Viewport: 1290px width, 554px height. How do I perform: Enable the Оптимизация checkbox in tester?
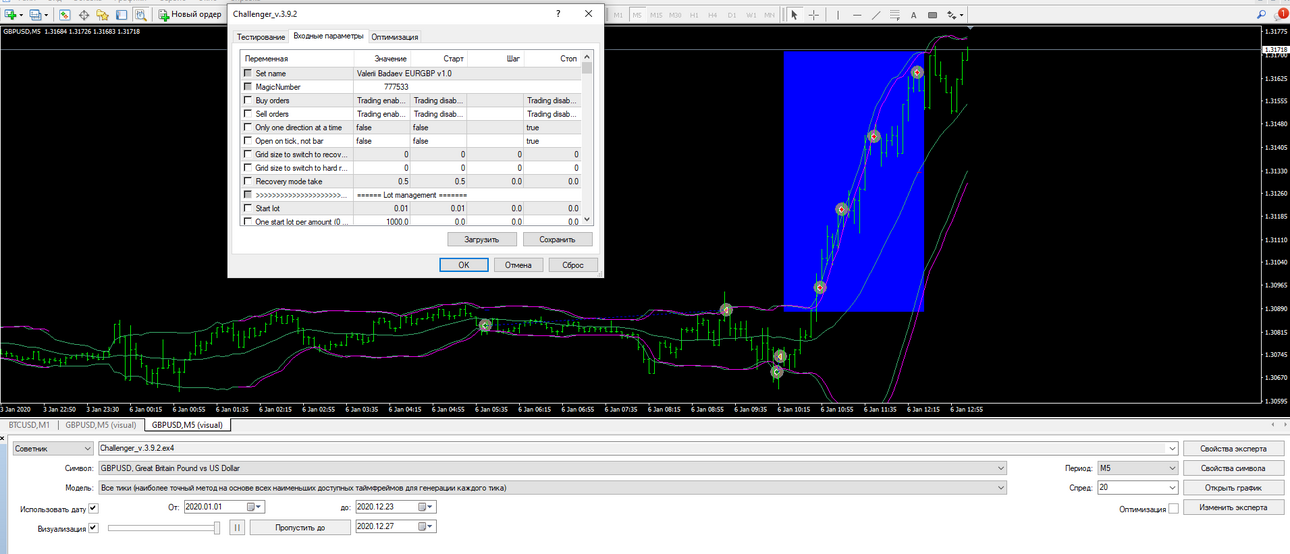click(1174, 508)
